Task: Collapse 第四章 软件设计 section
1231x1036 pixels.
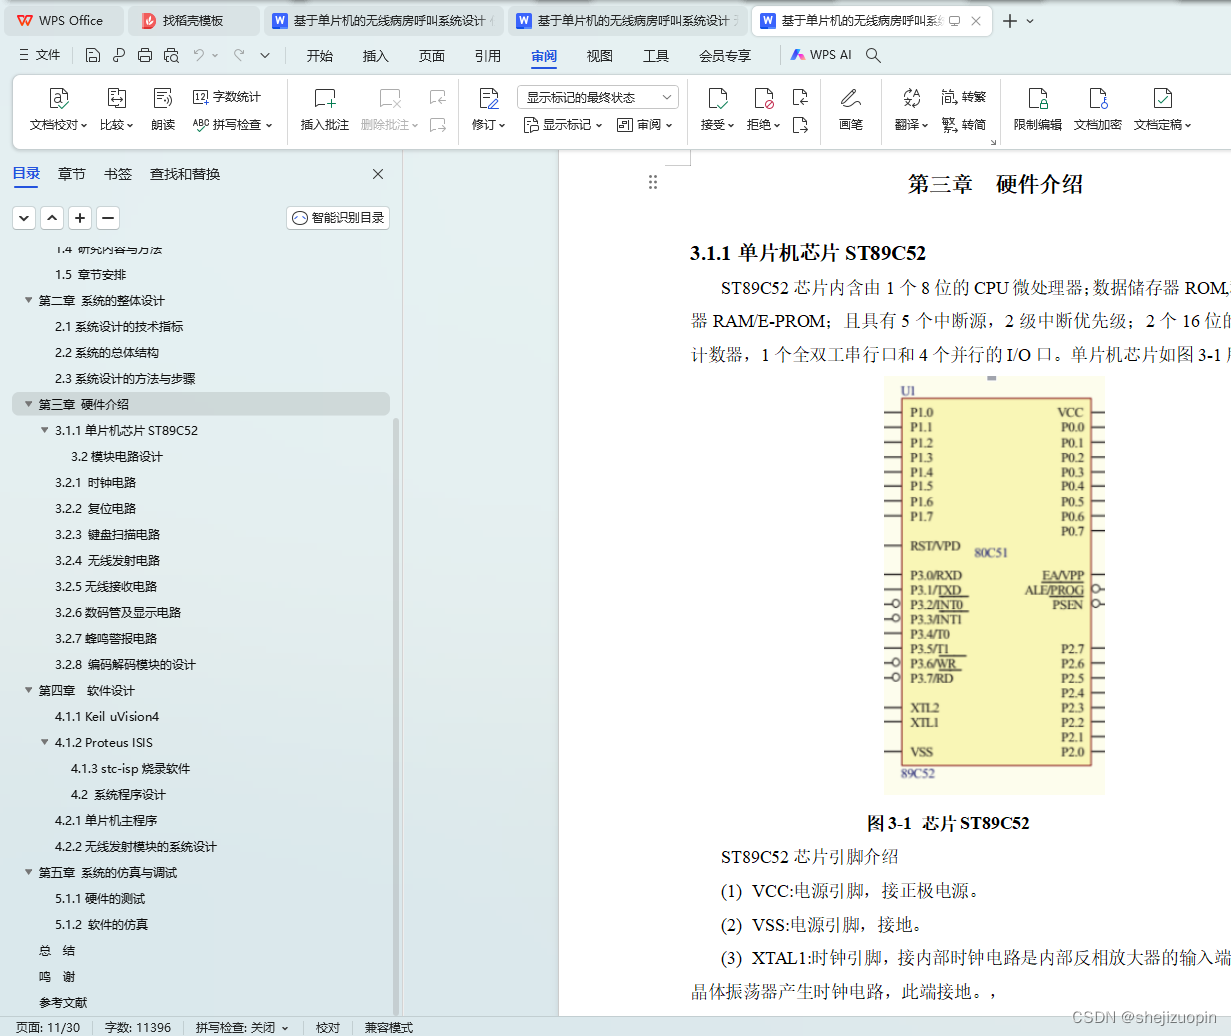Action: [x=28, y=690]
